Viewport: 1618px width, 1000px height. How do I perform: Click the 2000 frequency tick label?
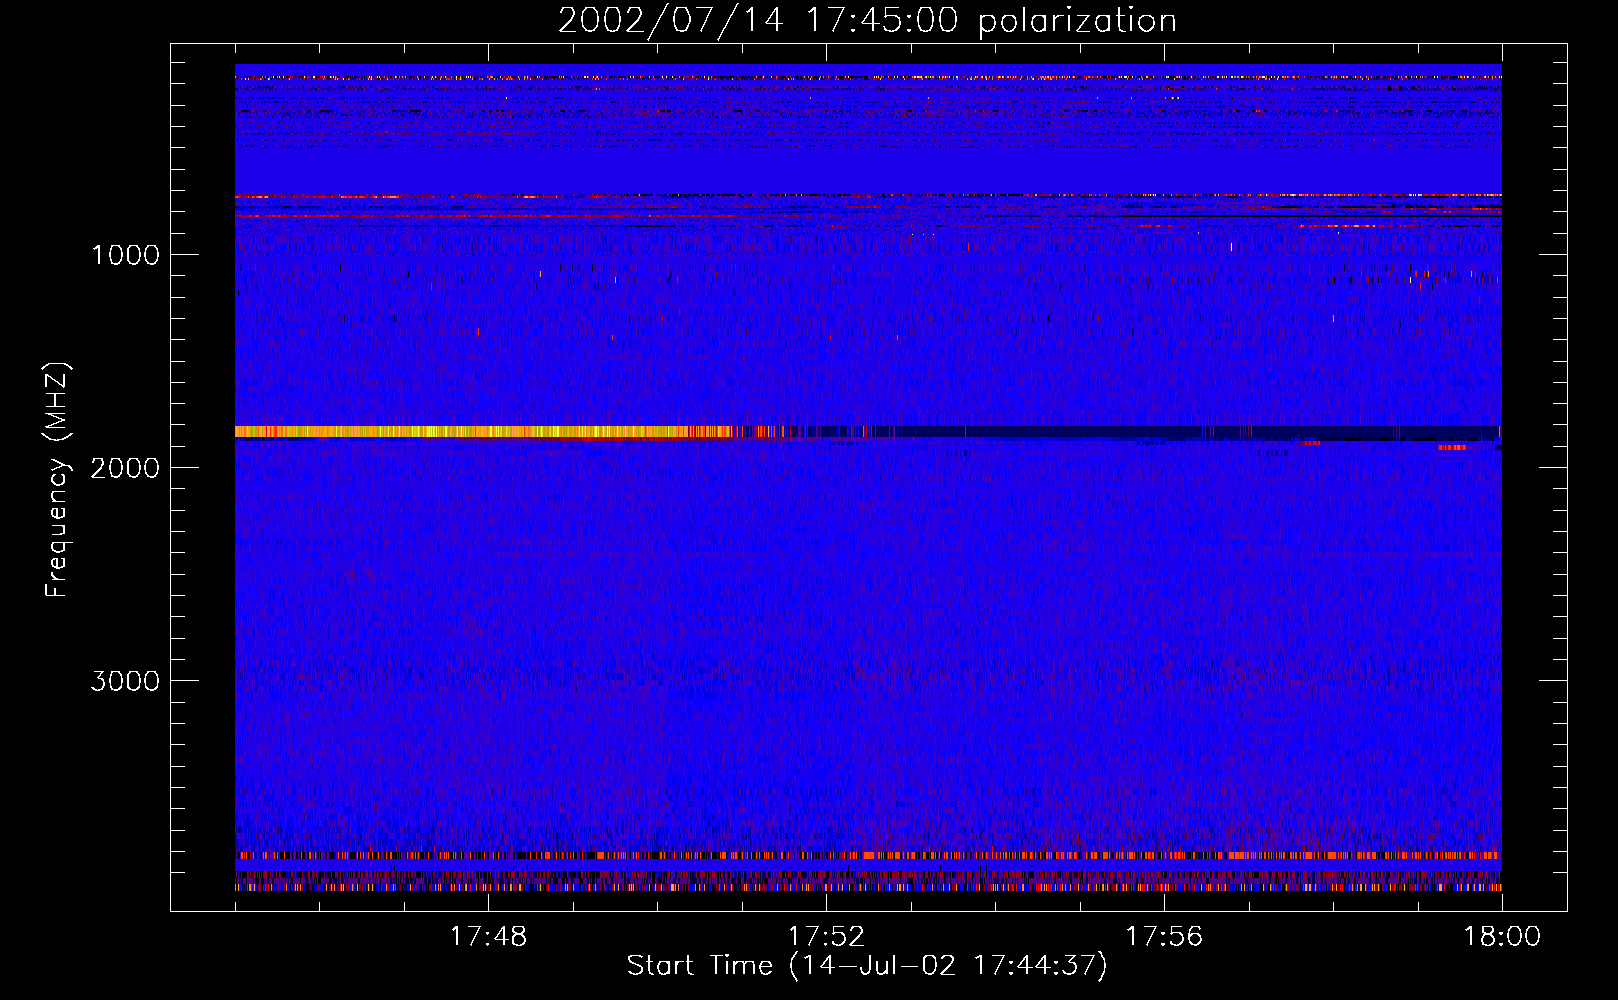[x=125, y=468]
